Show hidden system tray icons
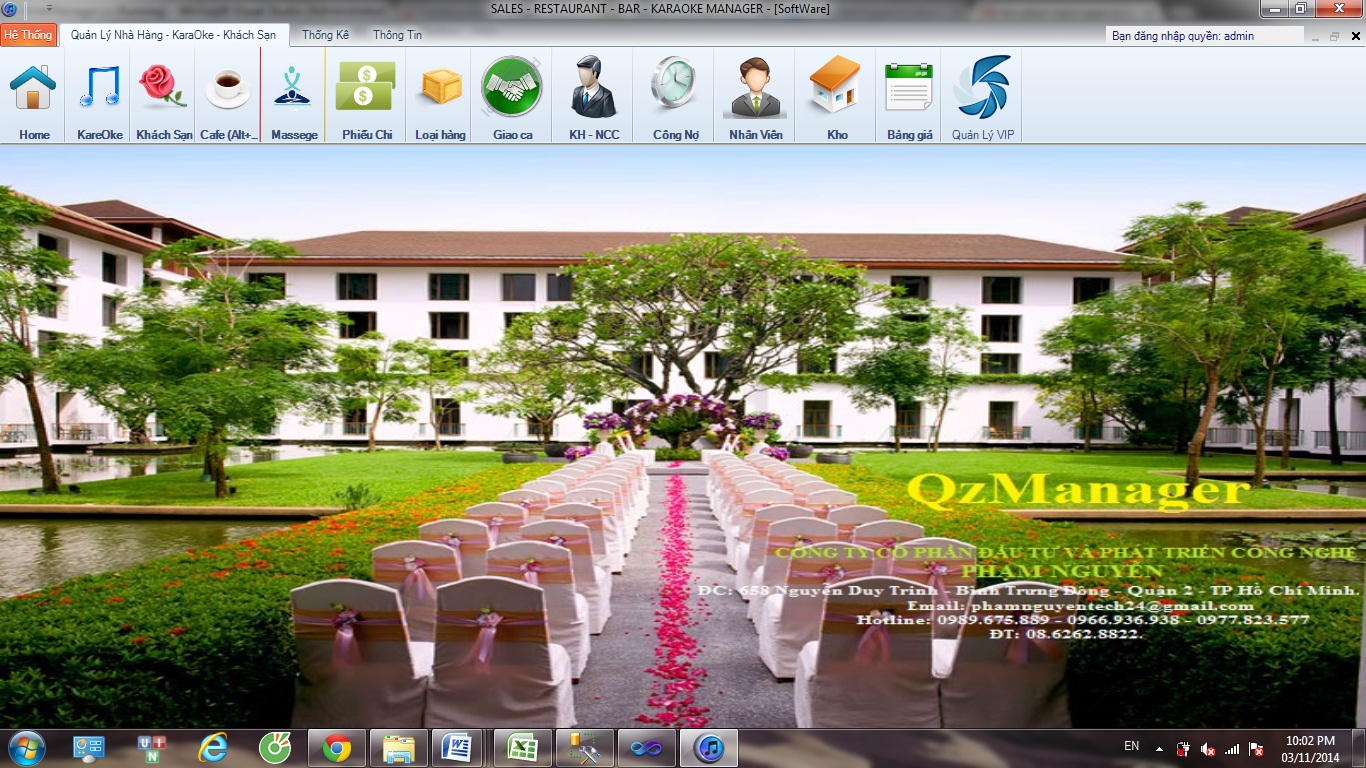The width and height of the screenshot is (1366, 768). pos(1159,748)
